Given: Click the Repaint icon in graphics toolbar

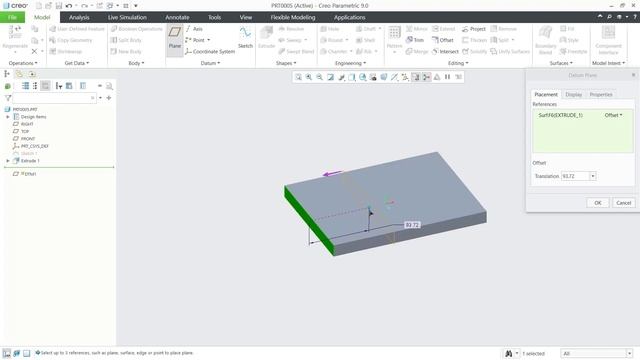Looking at the screenshot, I should pyautogui.click(x=331, y=77).
